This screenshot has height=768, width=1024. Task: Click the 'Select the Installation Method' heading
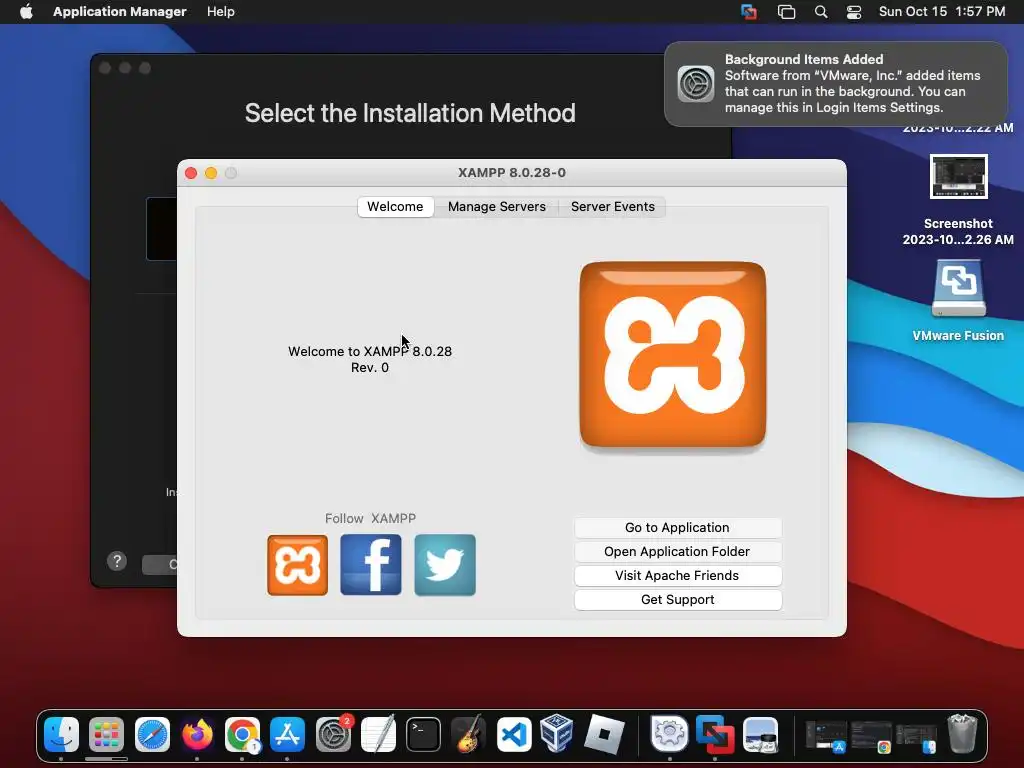[410, 113]
